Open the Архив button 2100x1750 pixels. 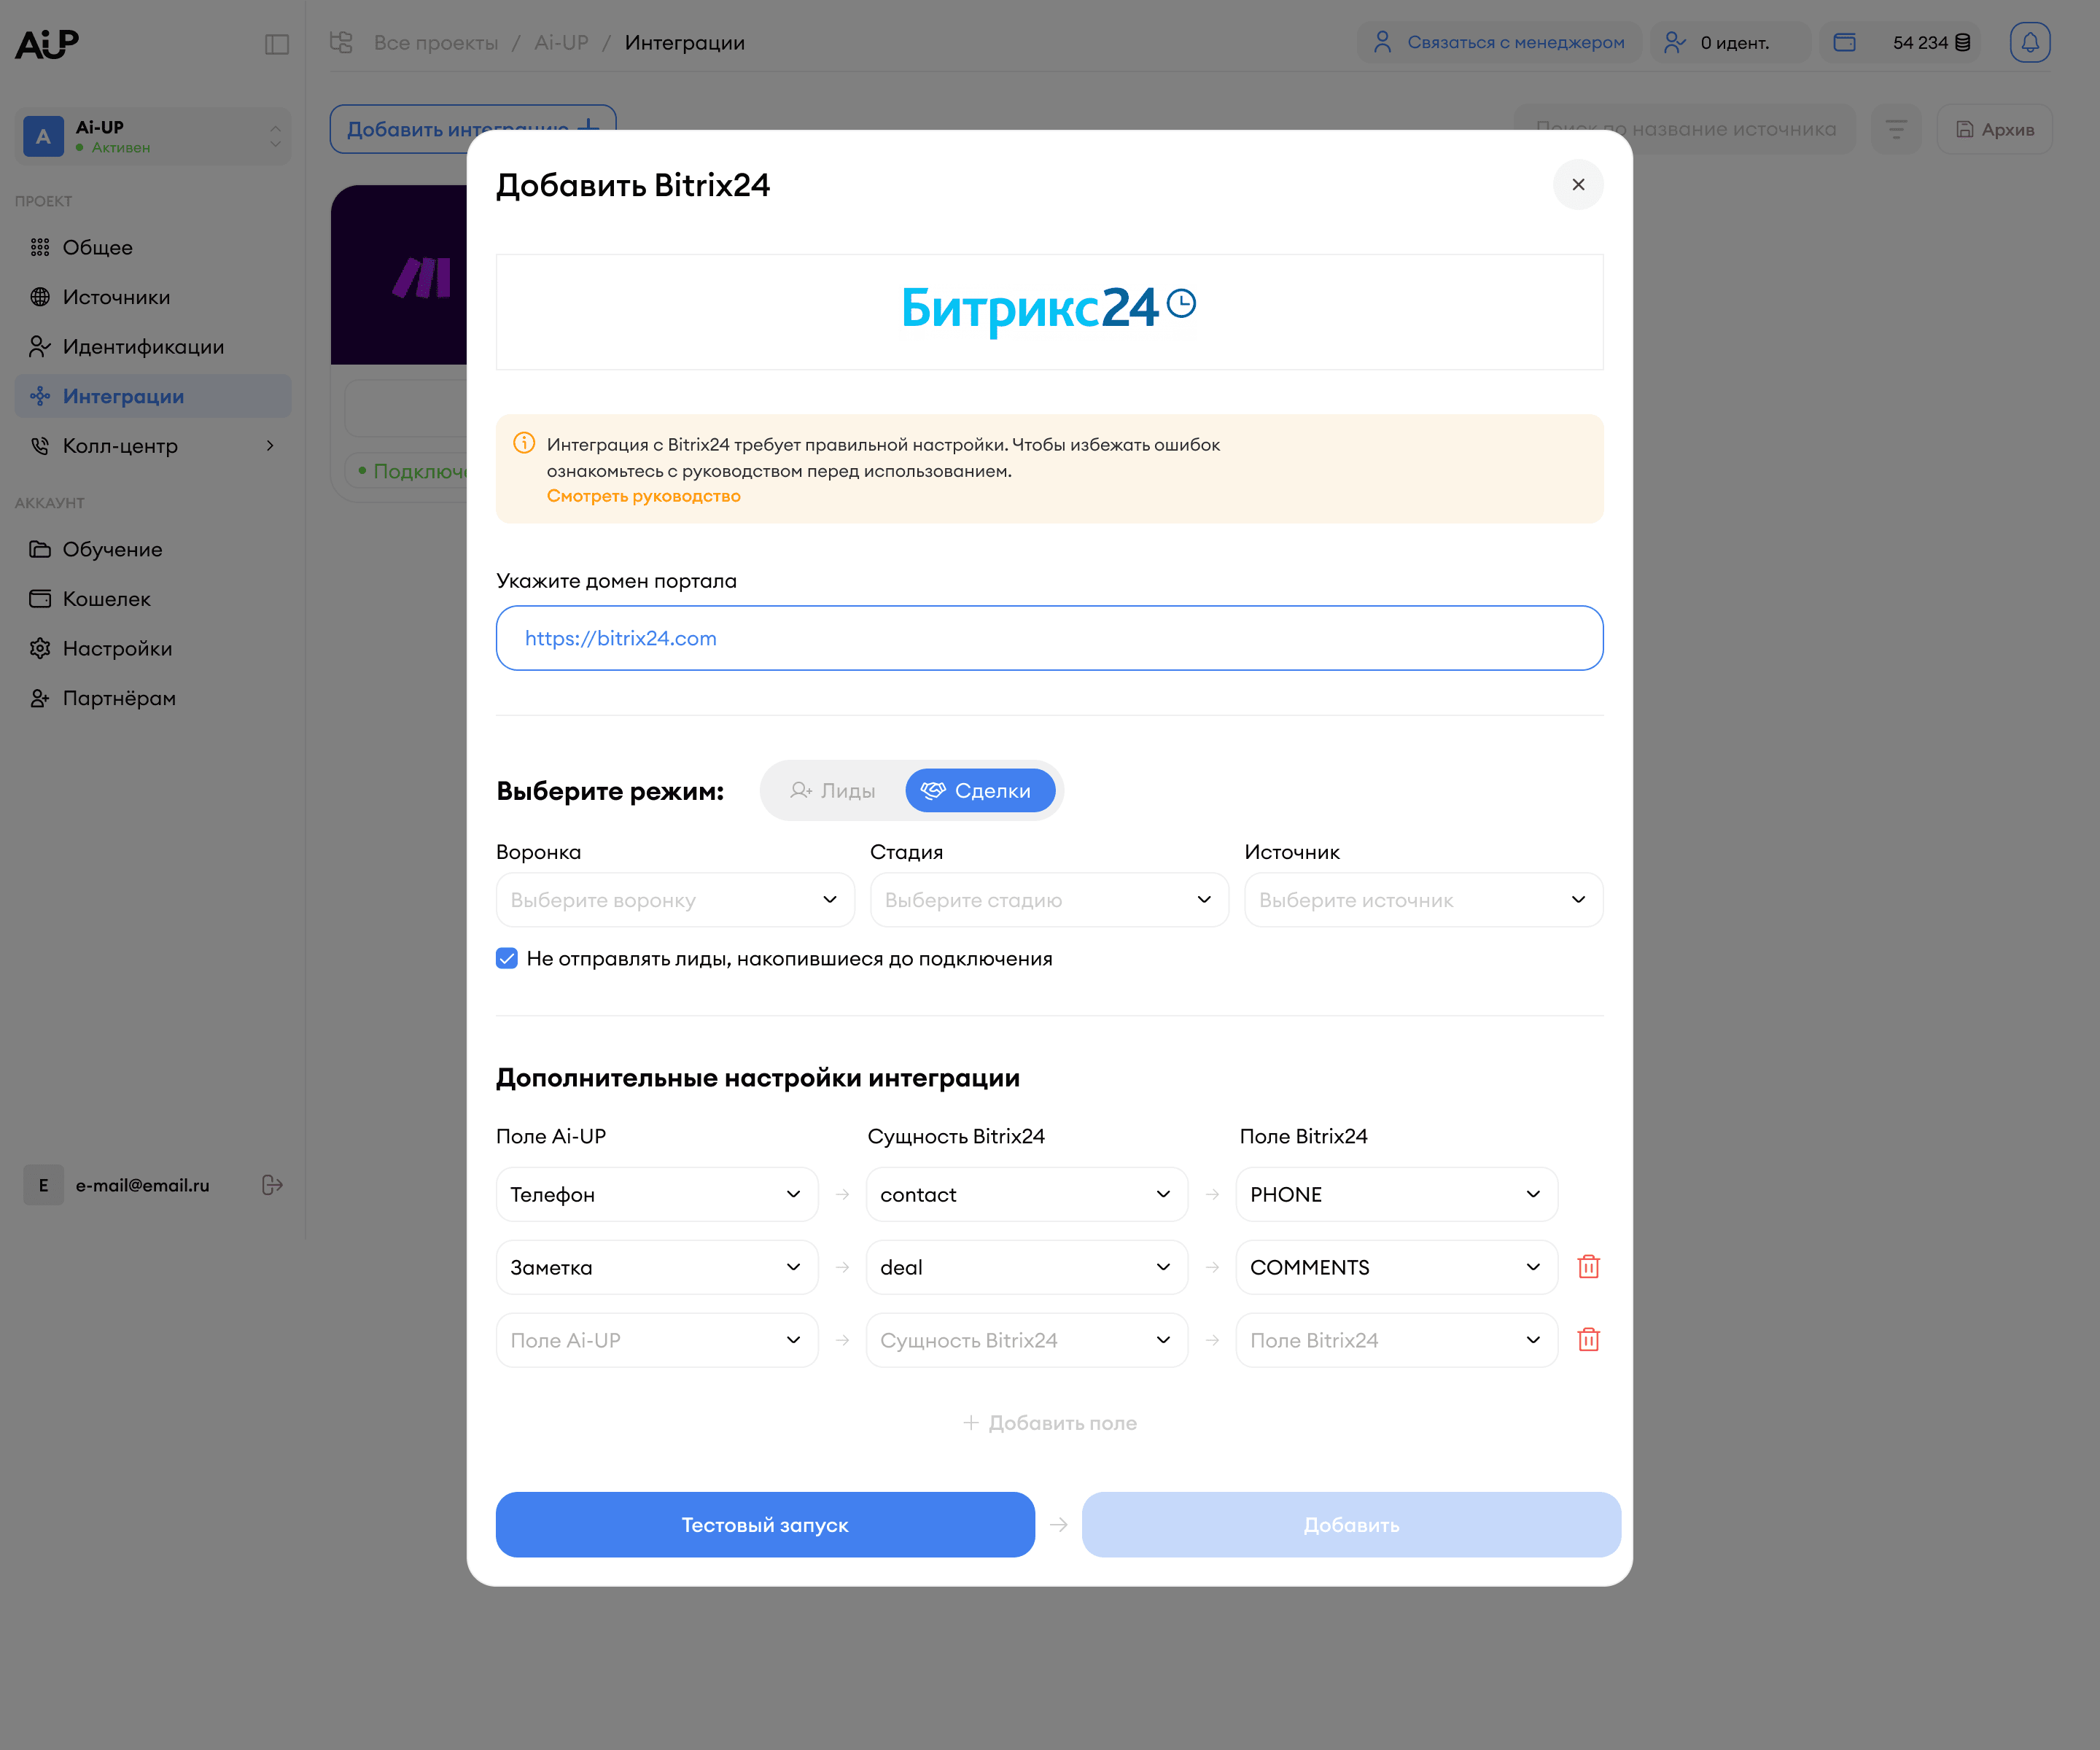[1994, 129]
